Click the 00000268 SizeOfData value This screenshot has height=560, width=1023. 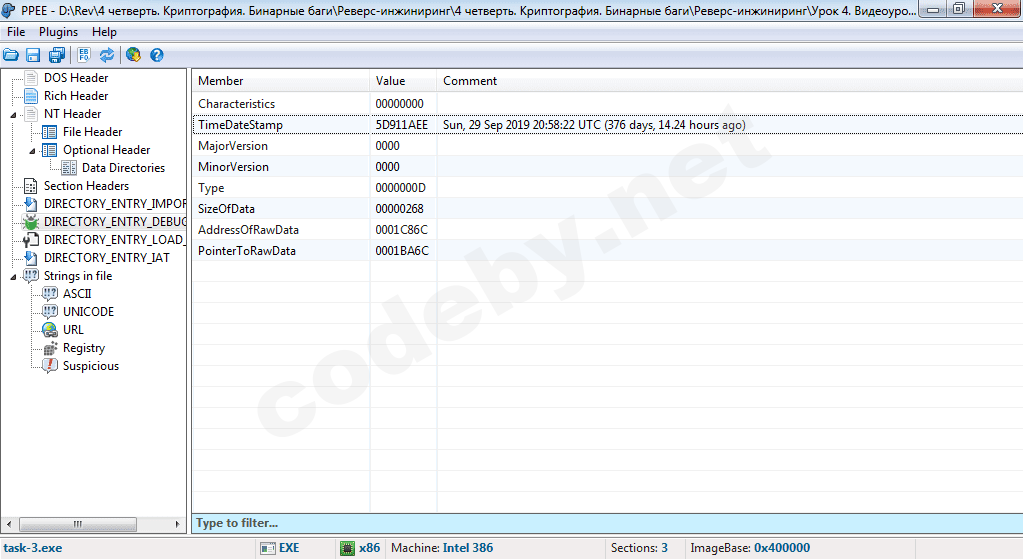399,209
